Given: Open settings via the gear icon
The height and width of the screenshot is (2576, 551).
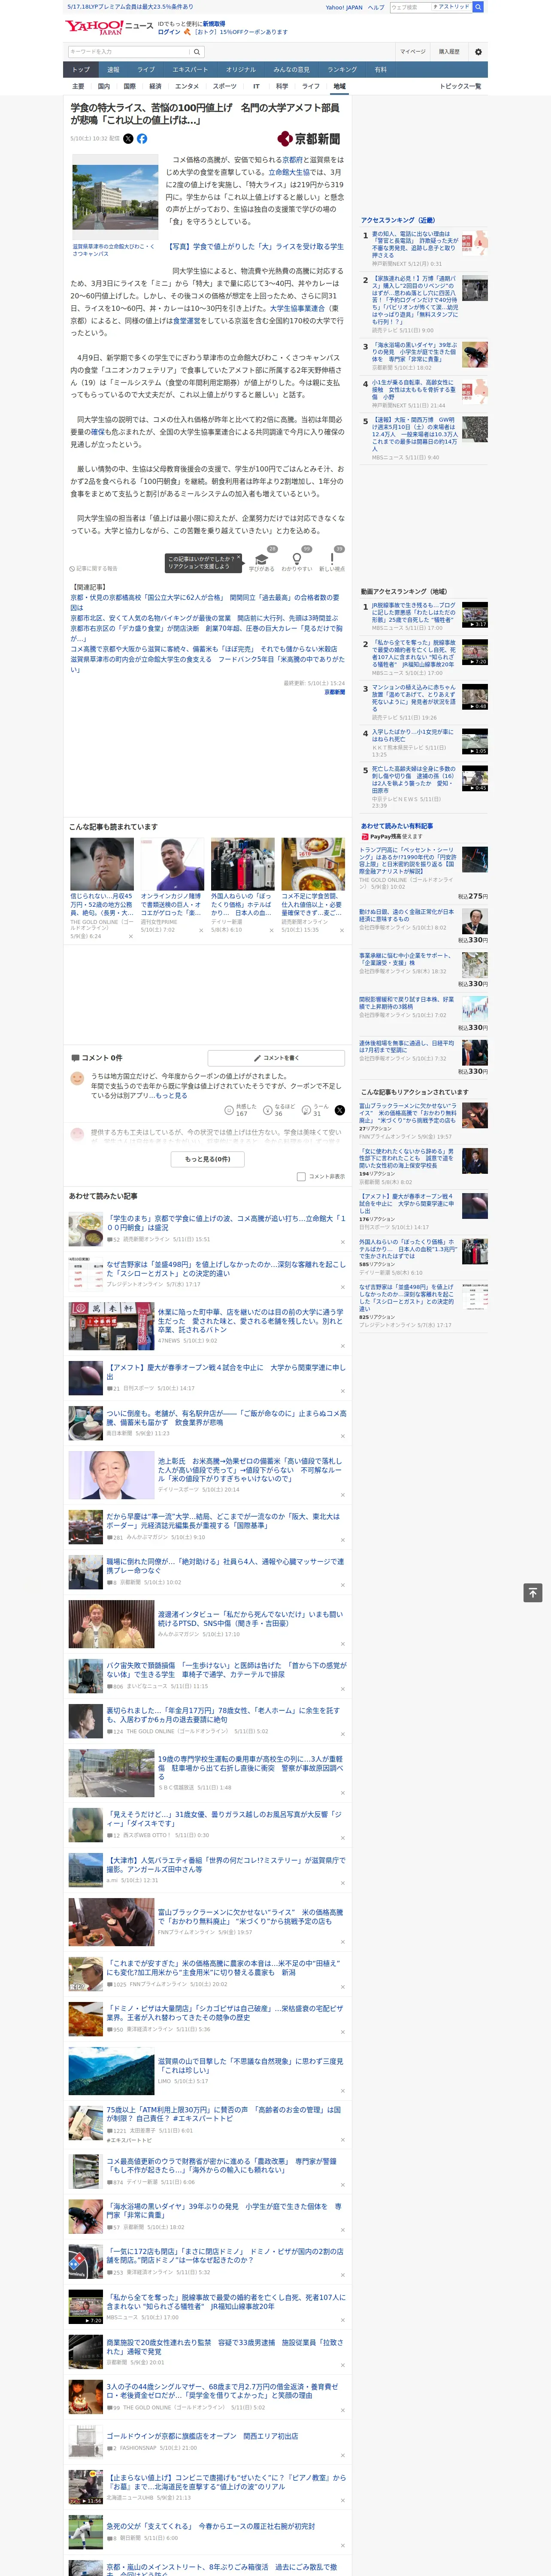Looking at the screenshot, I should (x=478, y=52).
